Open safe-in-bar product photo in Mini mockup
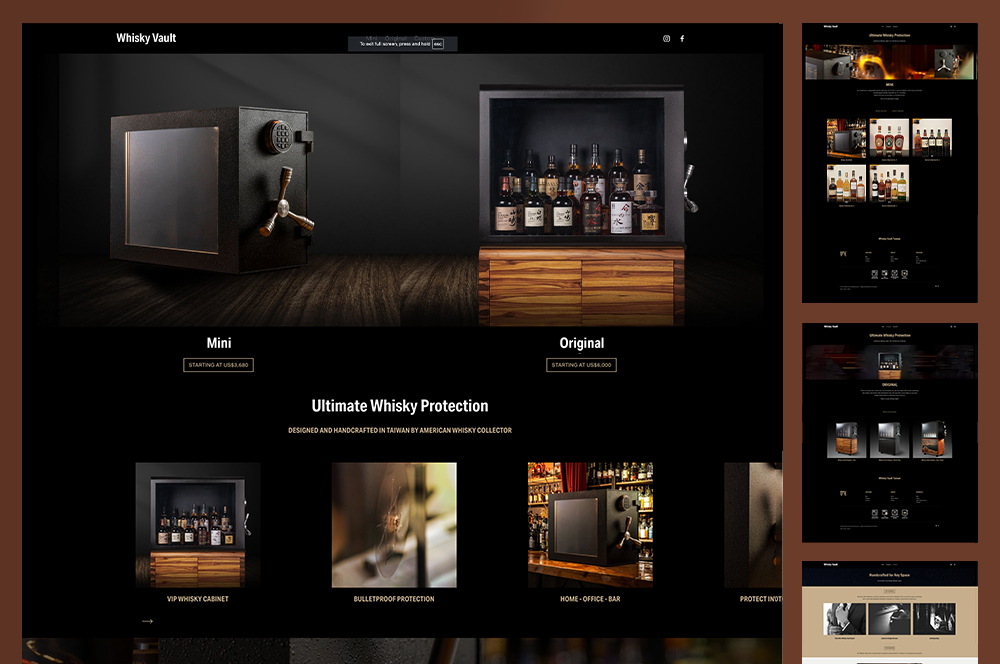This screenshot has width=1000, height=664. (x=846, y=138)
